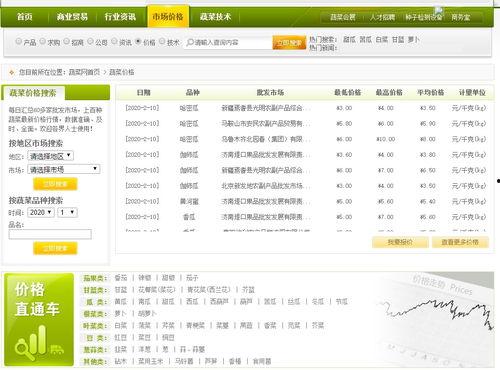Viewport: 500px width, 370px height.
Task: Open the 花椰菜(菜花) category link
Action: coord(156,290)
